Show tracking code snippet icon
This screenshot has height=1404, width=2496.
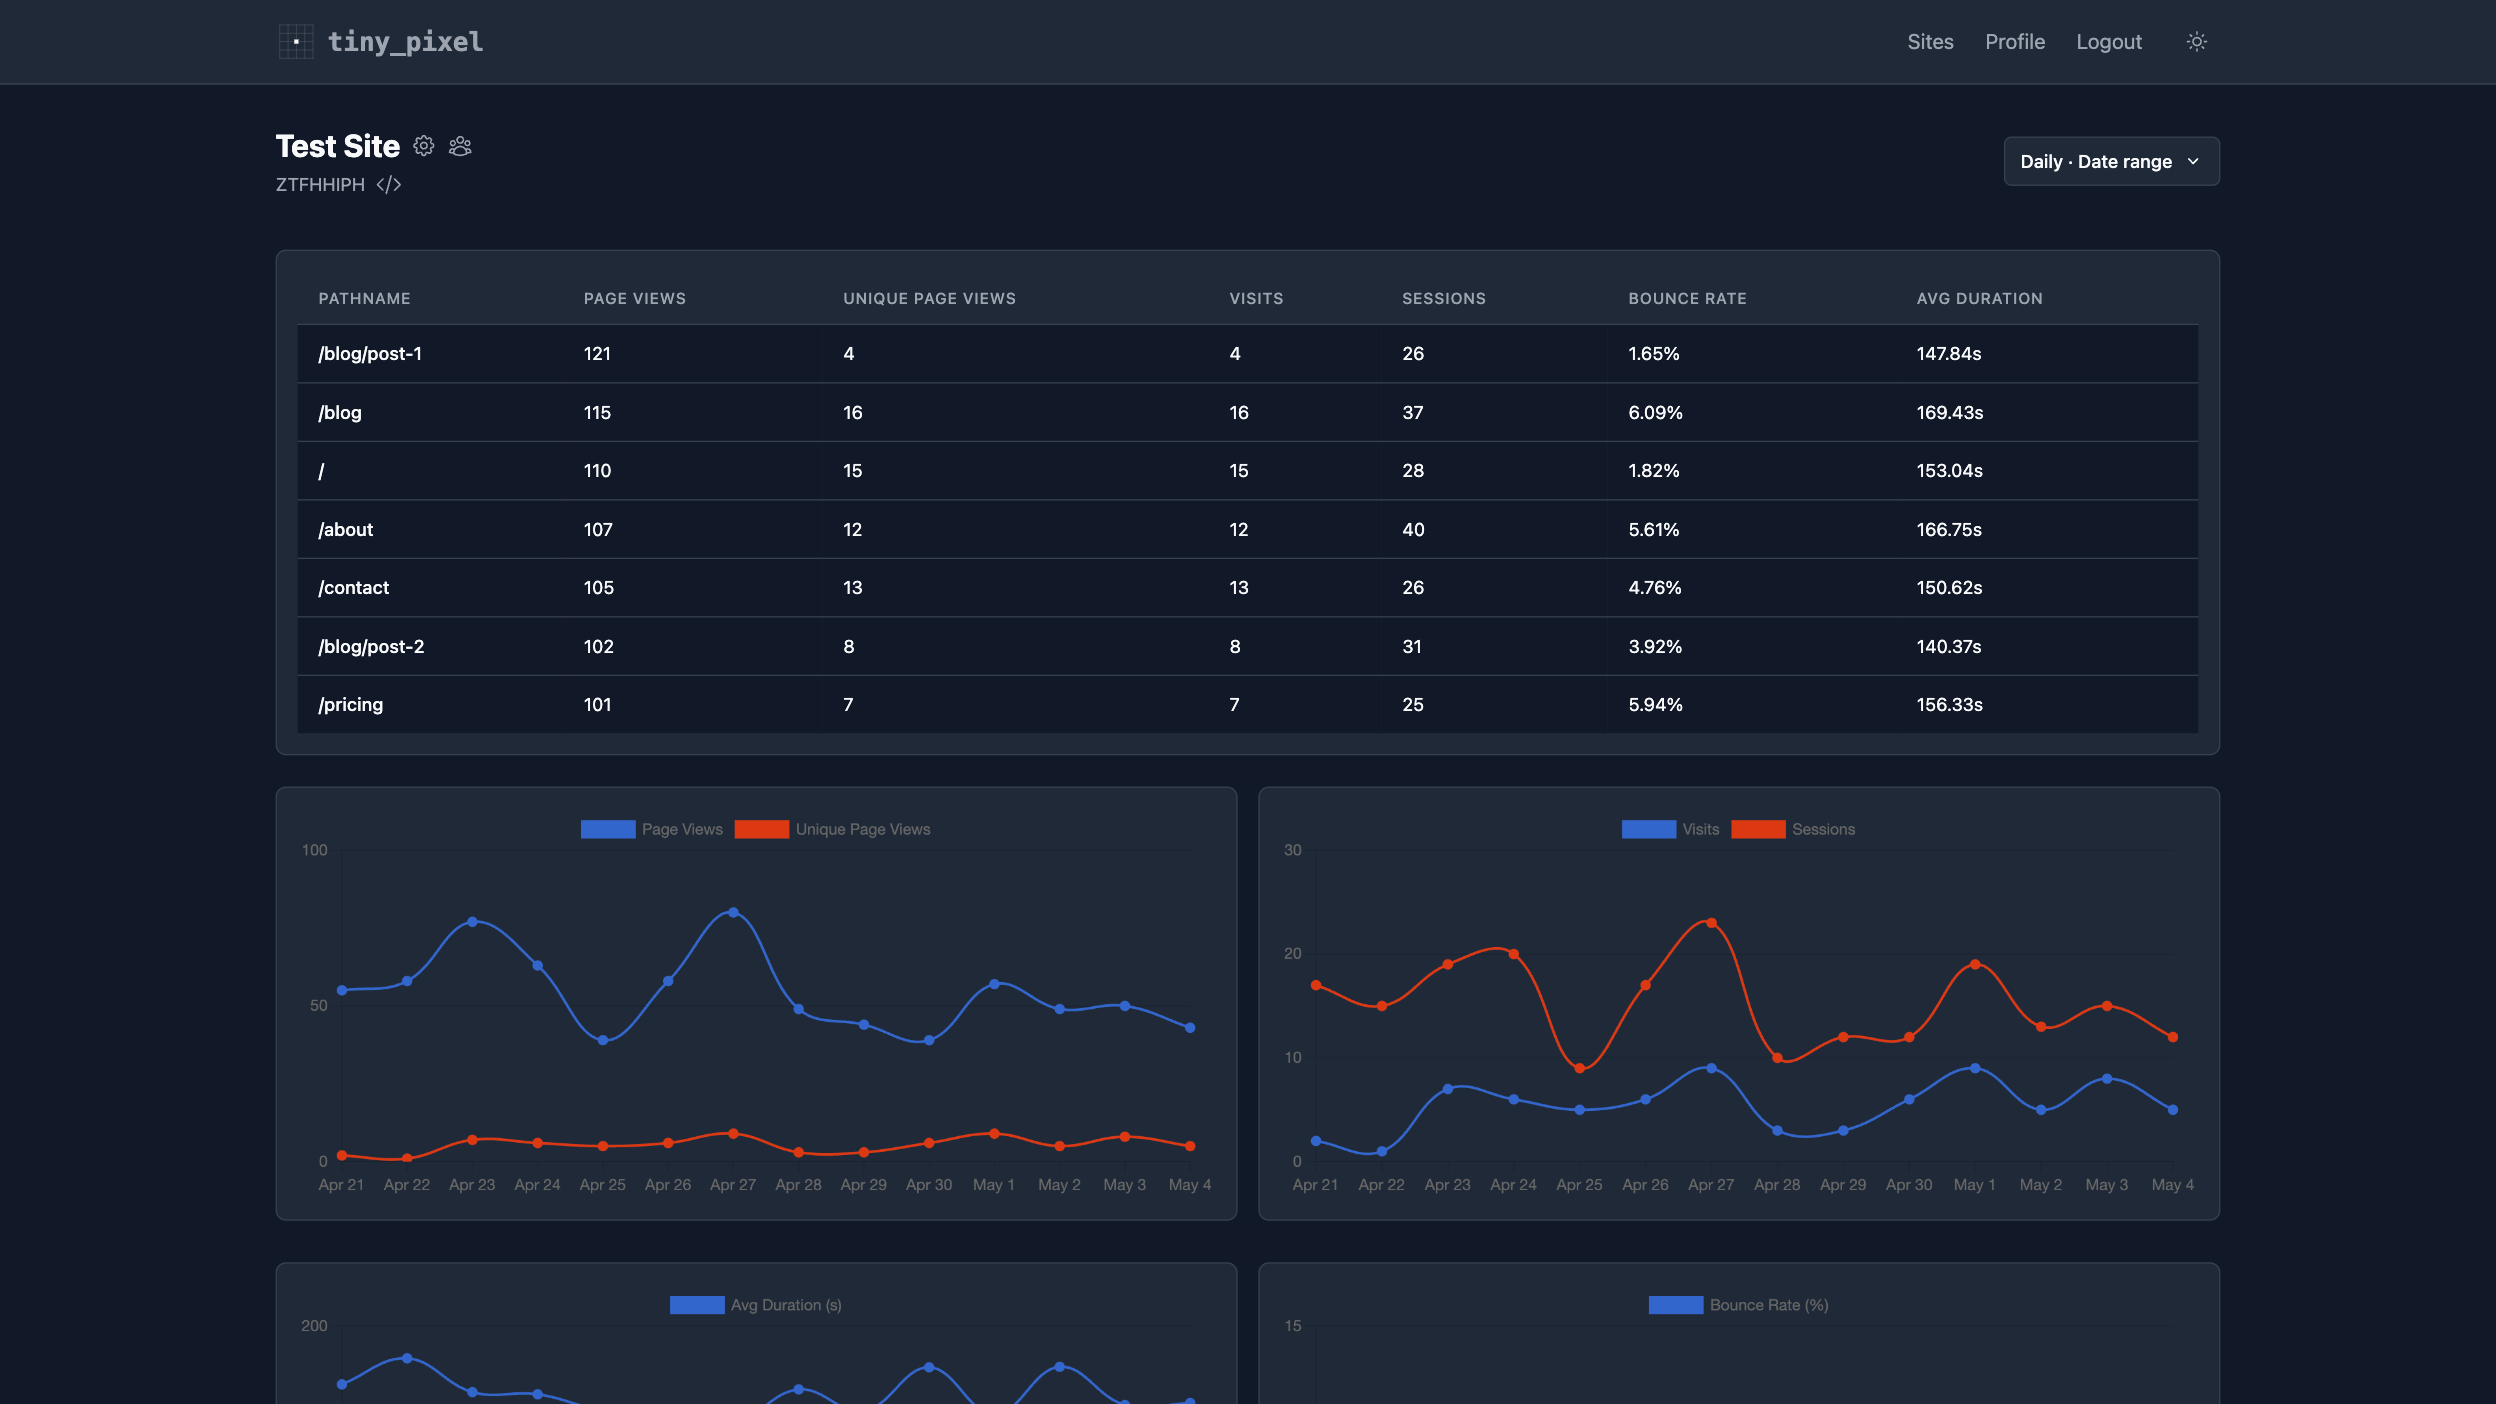tap(389, 185)
